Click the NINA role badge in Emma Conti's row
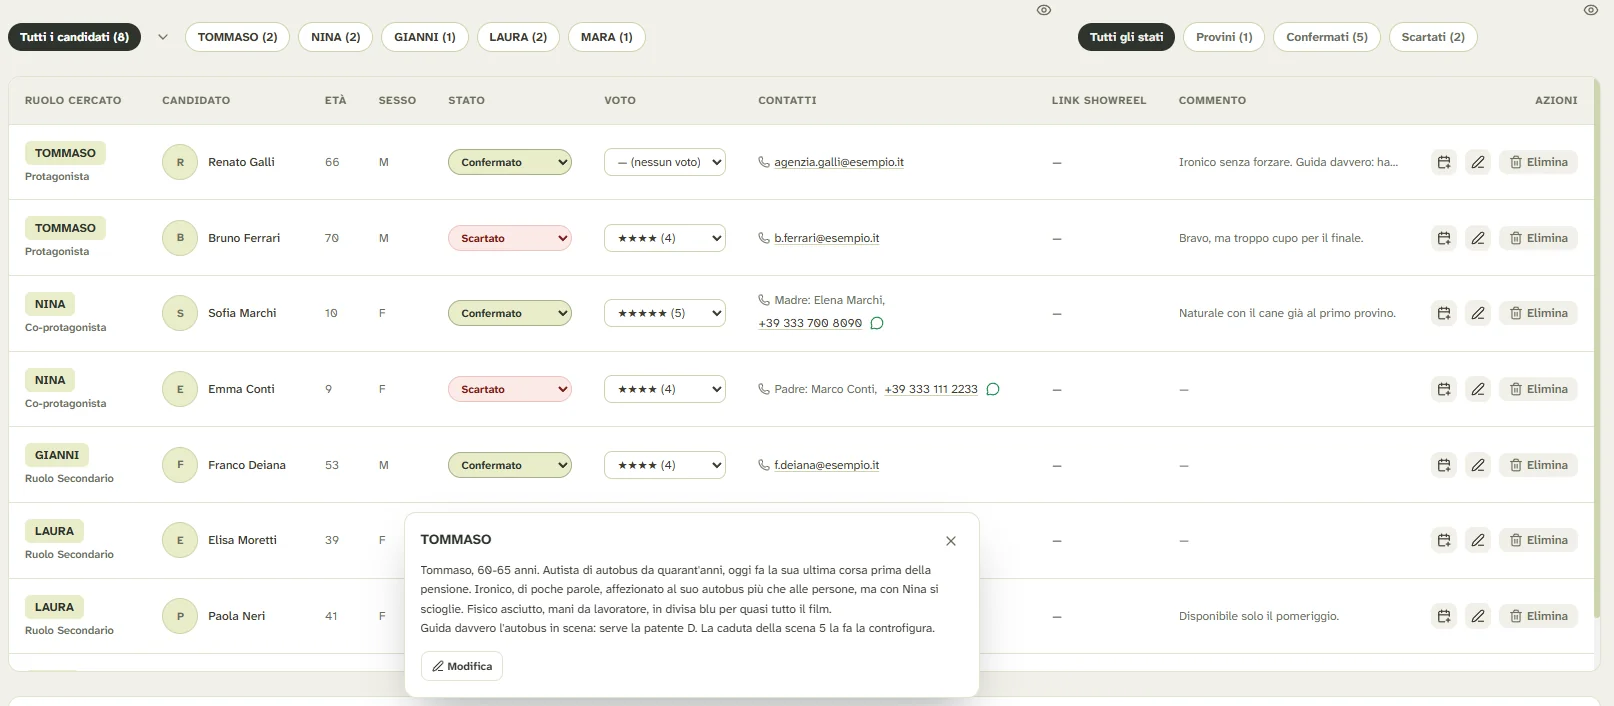 [50, 380]
